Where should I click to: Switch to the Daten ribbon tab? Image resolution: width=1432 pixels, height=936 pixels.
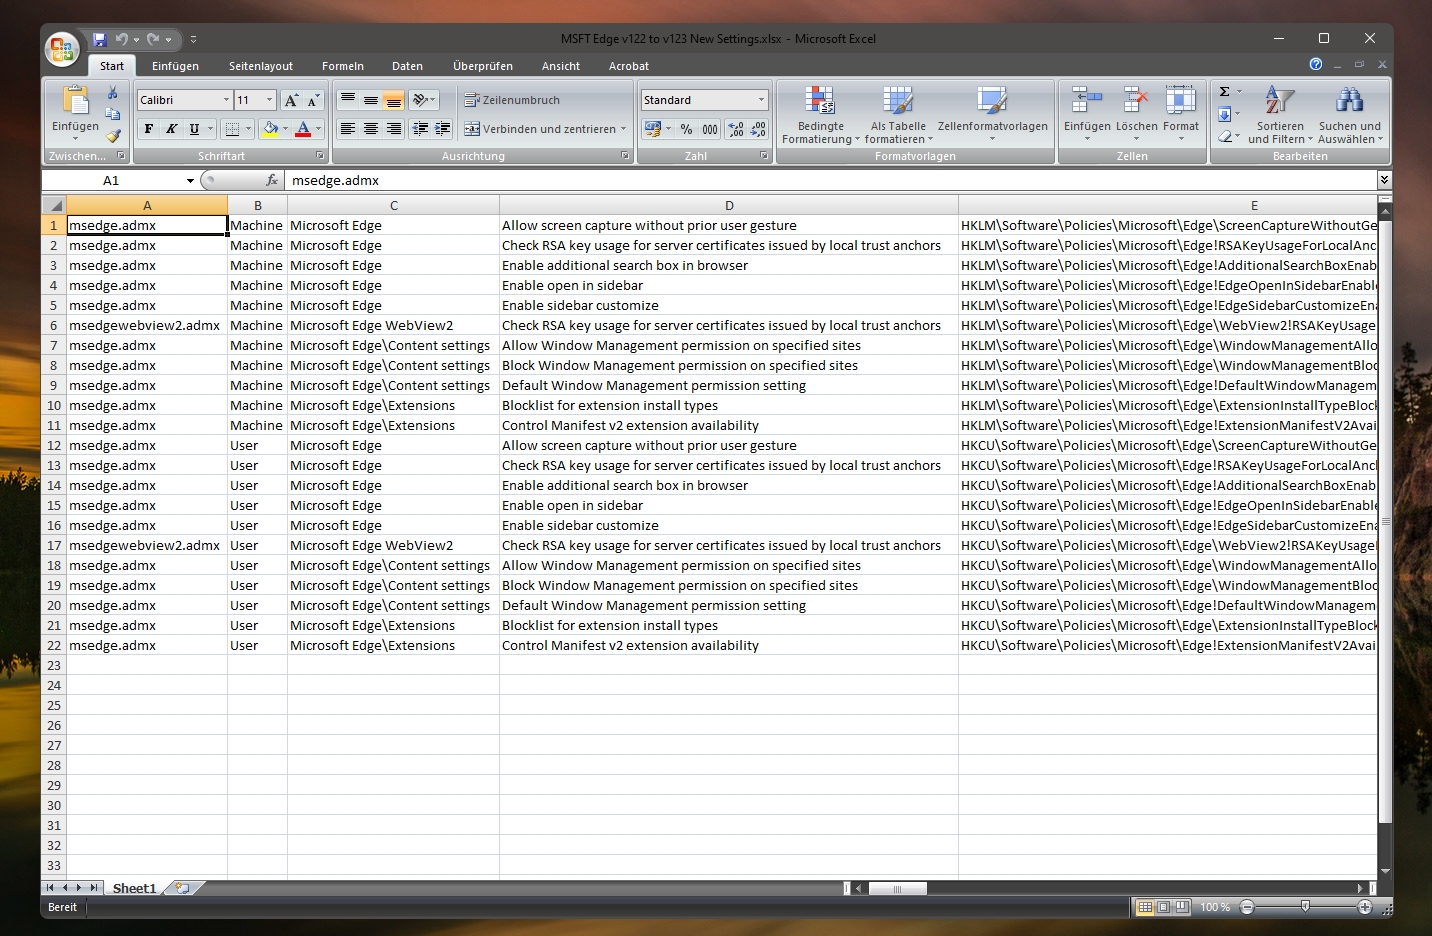pyautogui.click(x=407, y=66)
